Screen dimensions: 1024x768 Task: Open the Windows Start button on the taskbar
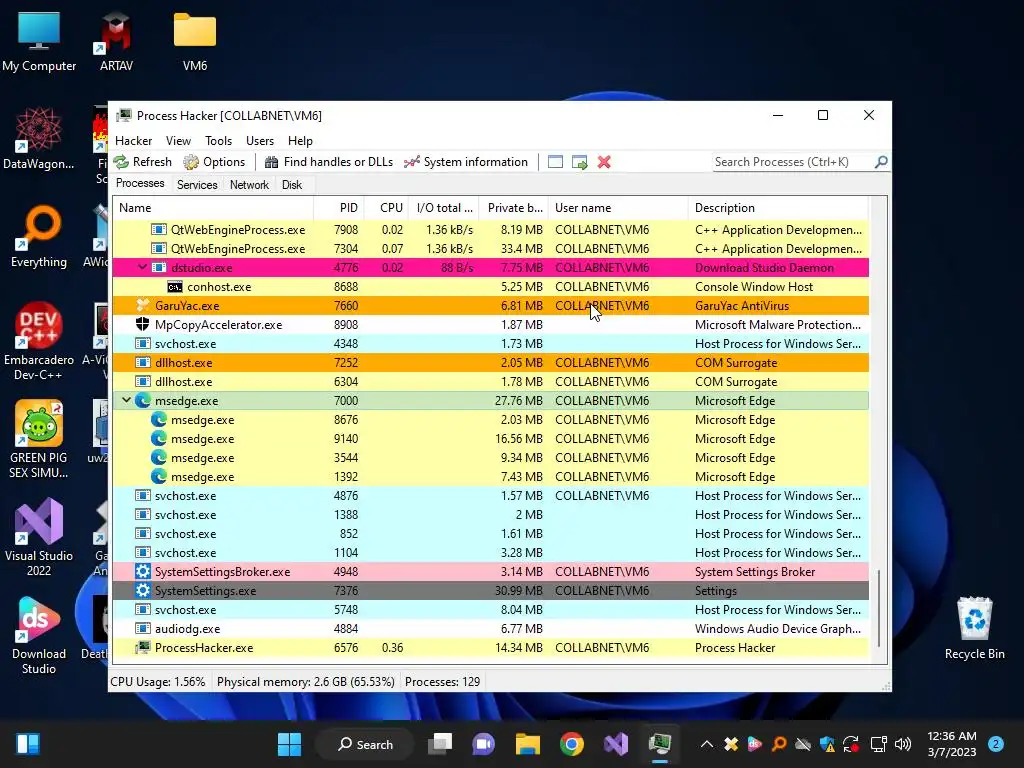click(x=289, y=744)
